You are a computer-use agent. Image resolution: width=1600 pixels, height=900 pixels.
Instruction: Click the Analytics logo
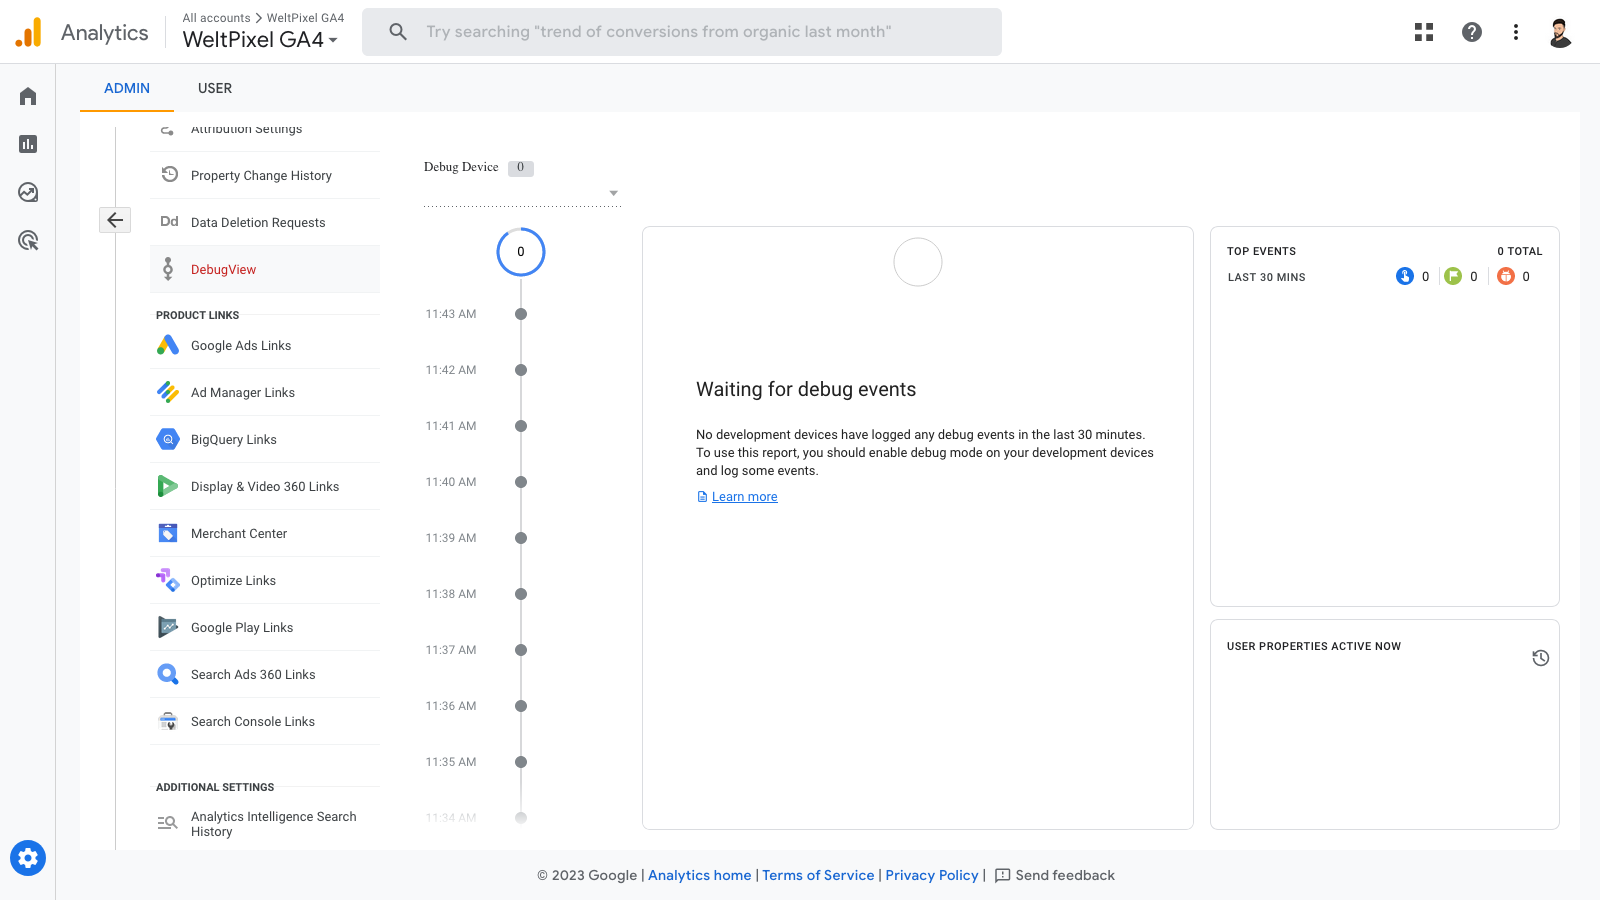(29, 32)
